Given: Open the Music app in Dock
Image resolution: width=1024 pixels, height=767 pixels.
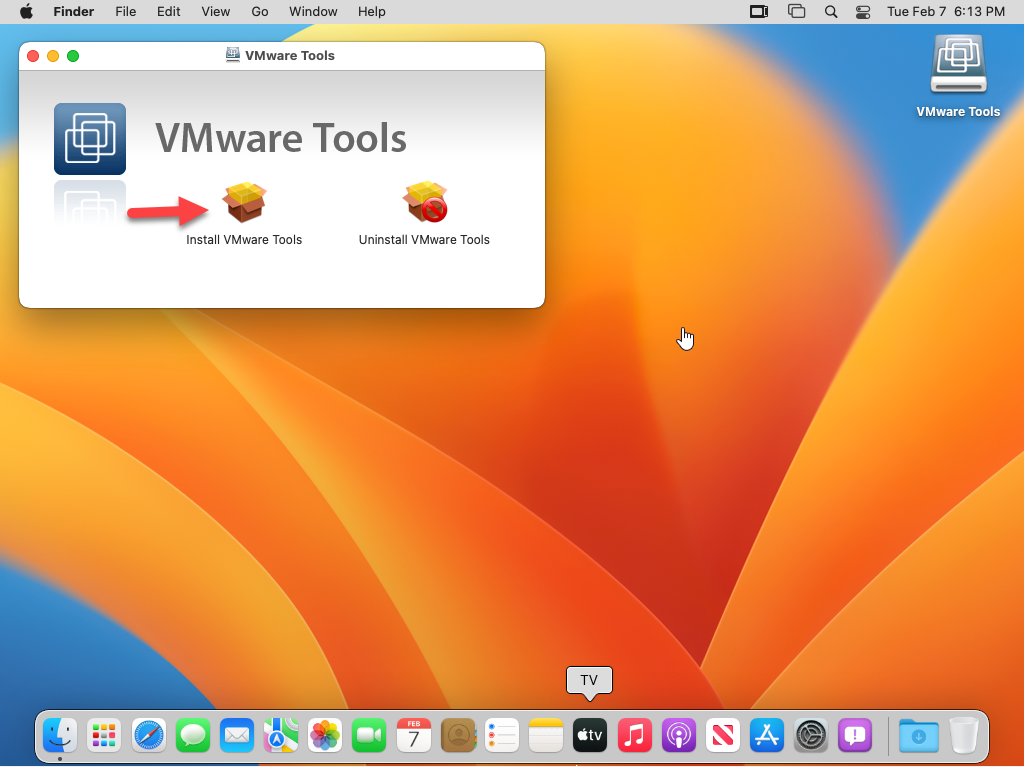Looking at the screenshot, I should 634,736.
